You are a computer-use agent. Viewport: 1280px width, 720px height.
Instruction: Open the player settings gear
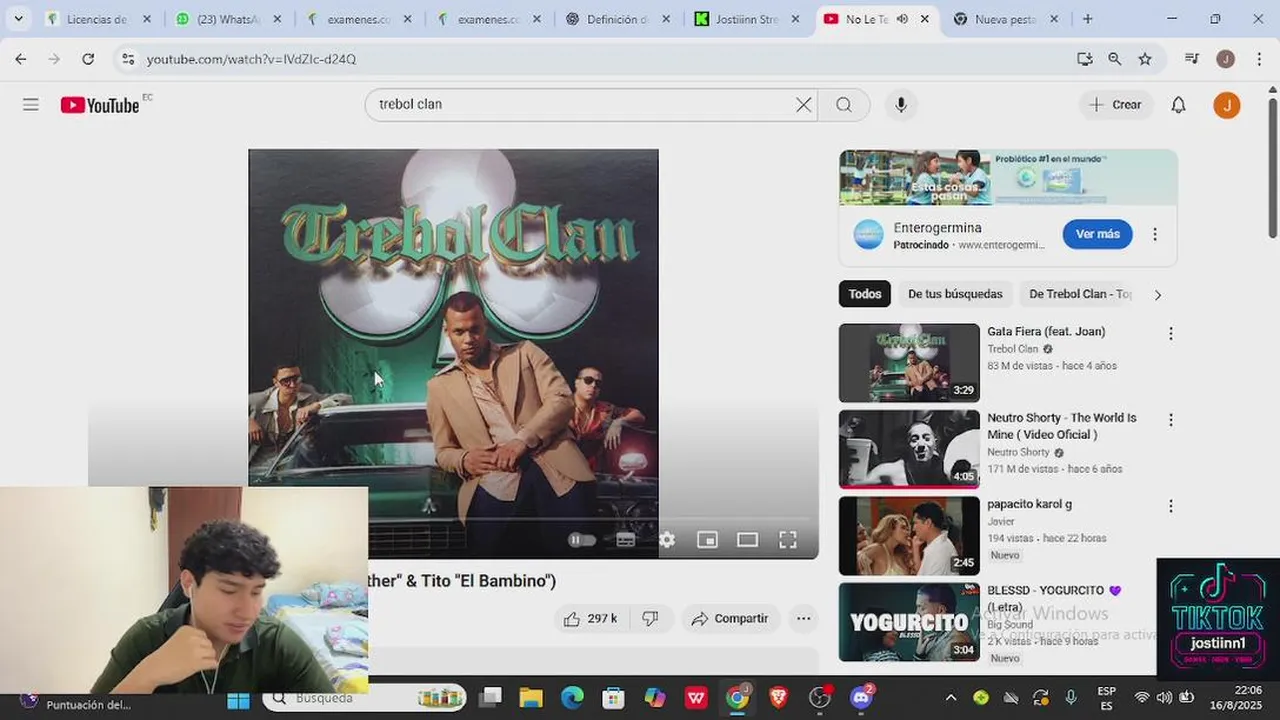click(667, 540)
